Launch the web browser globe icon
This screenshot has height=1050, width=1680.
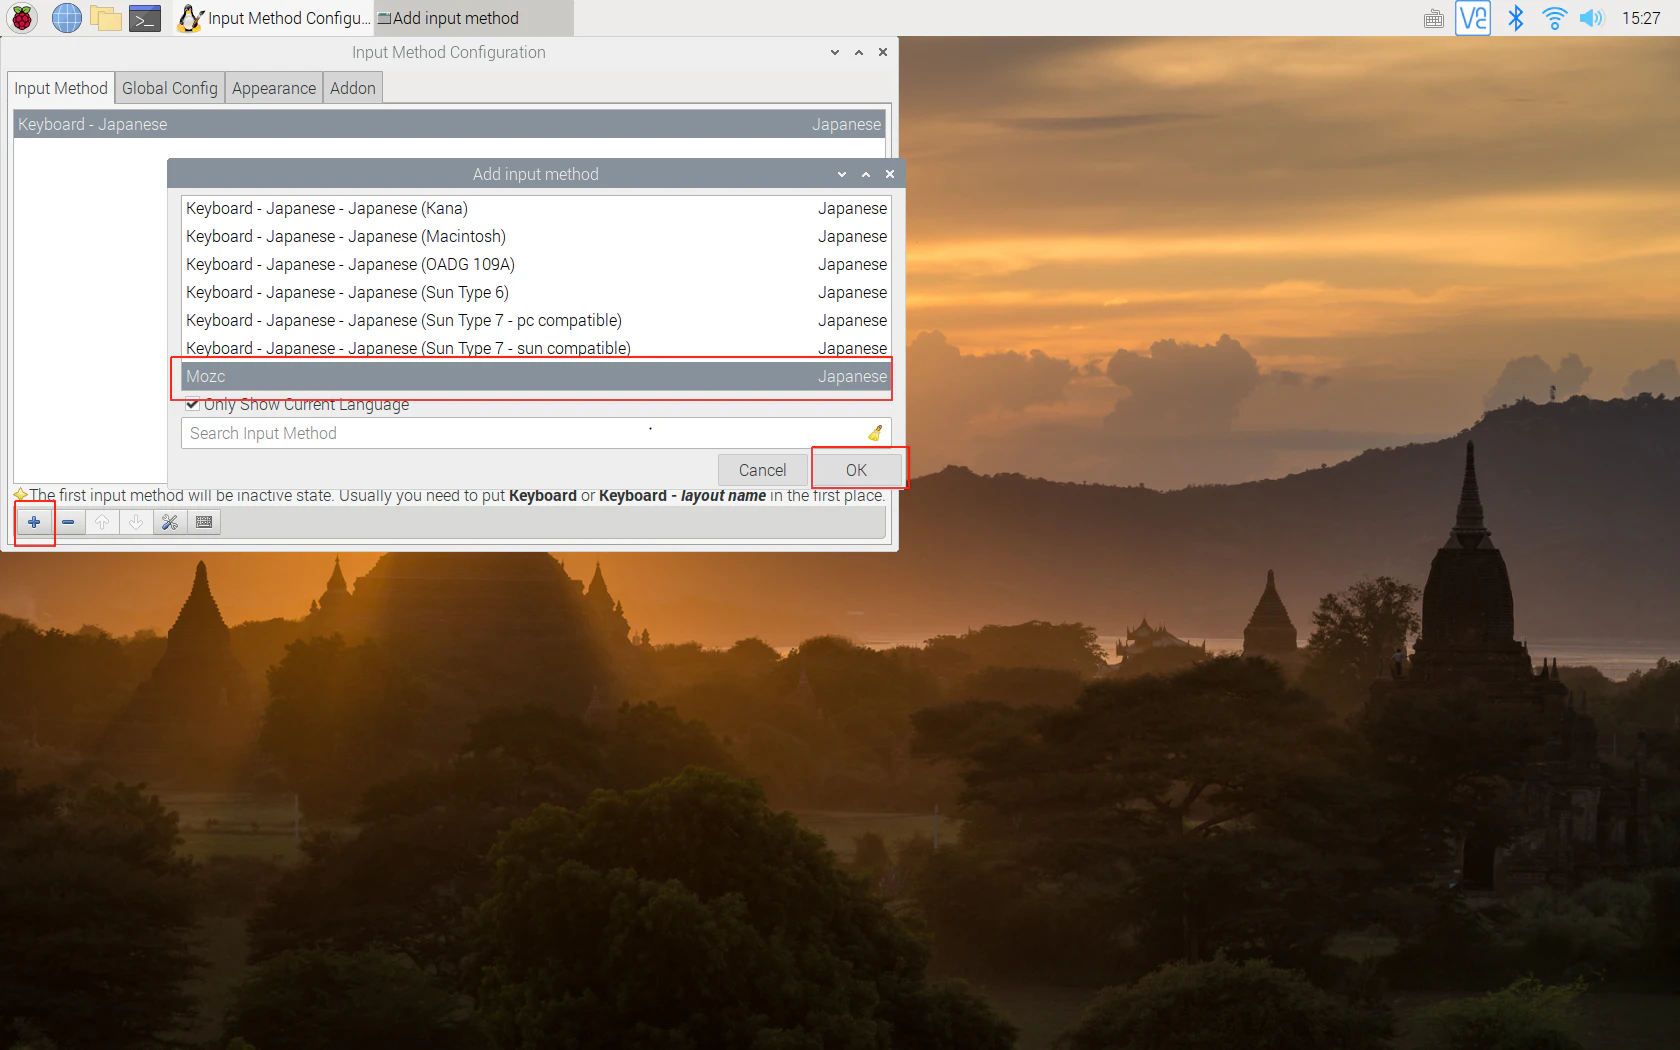coord(67,18)
